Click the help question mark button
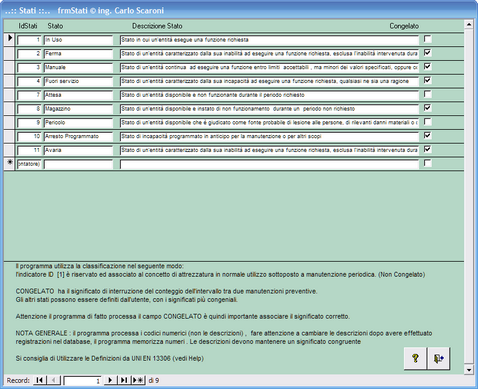This screenshot has width=478, height=389. [x=415, y=358]
